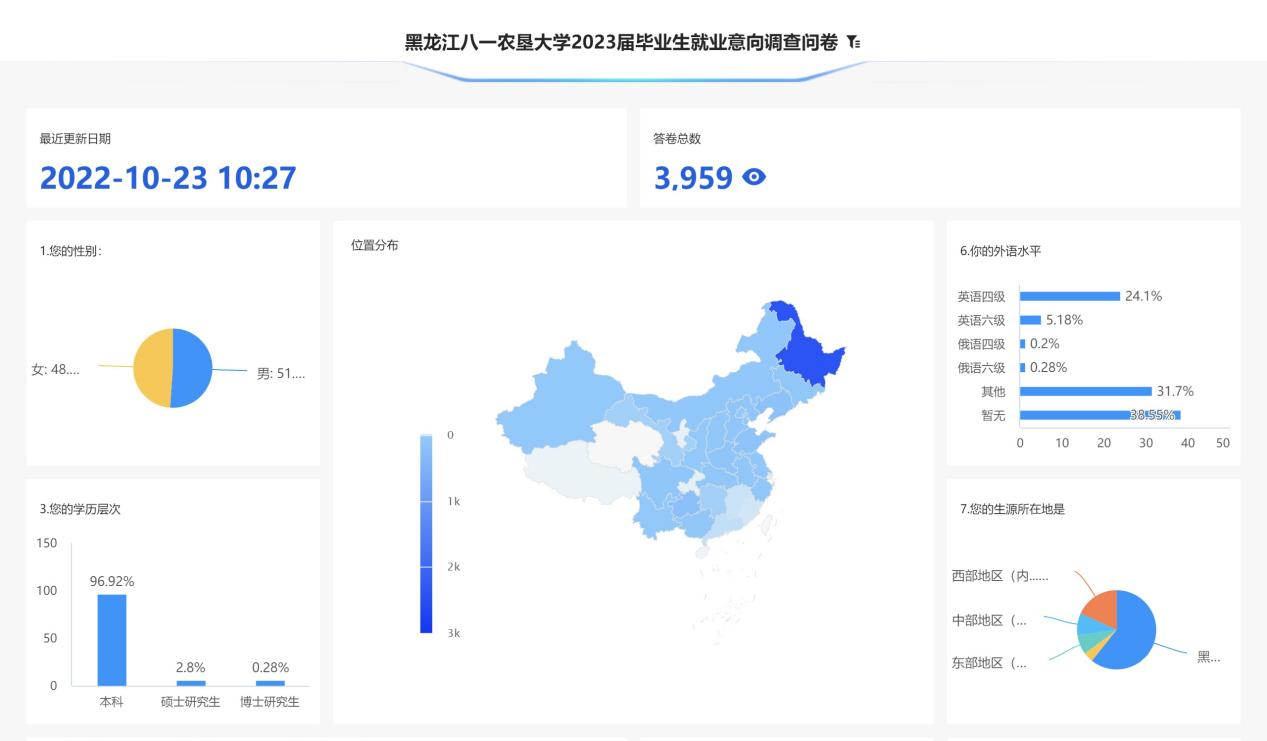Click the eye icon next to 3,959

(x=754, y=178)
